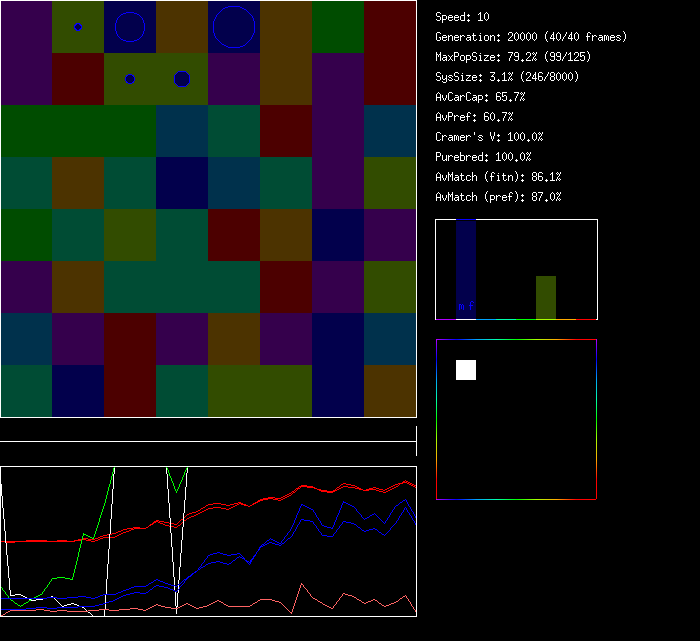Viewport: 700px width, 641px height.
Task: Click the AvCarCap: 65.7% value
Action: [480, 97]
